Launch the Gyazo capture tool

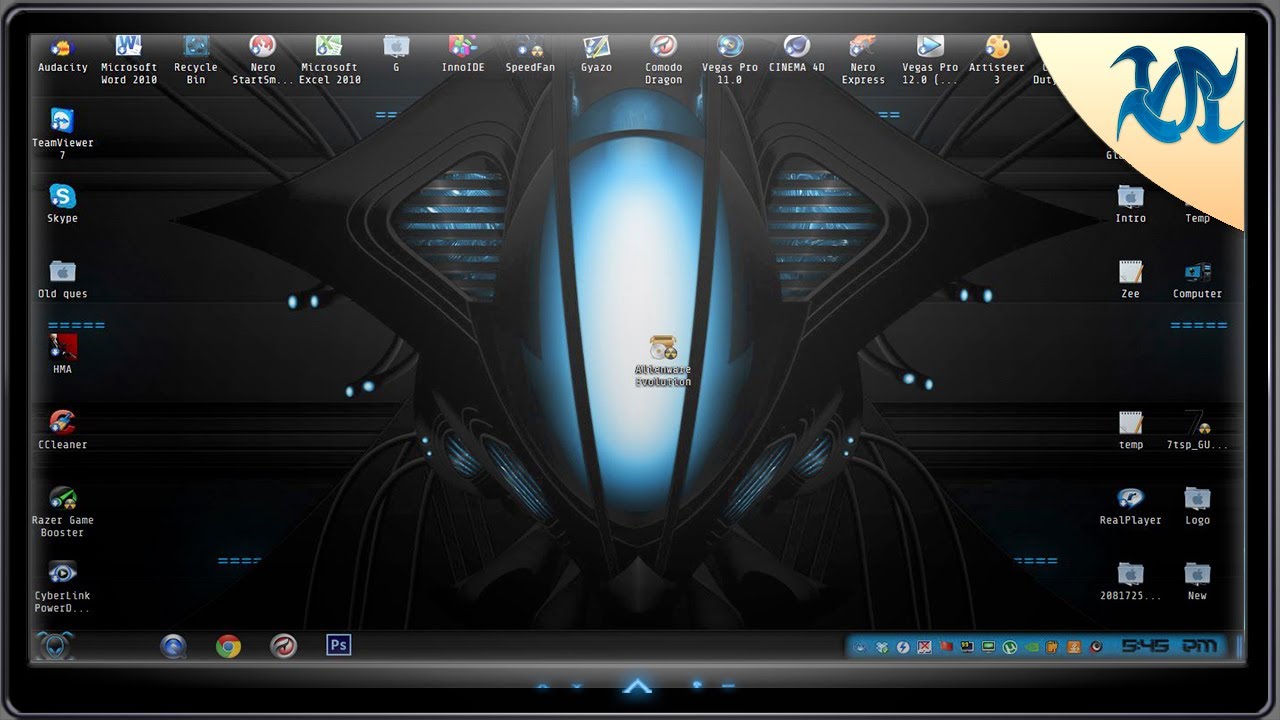[597, 53]
